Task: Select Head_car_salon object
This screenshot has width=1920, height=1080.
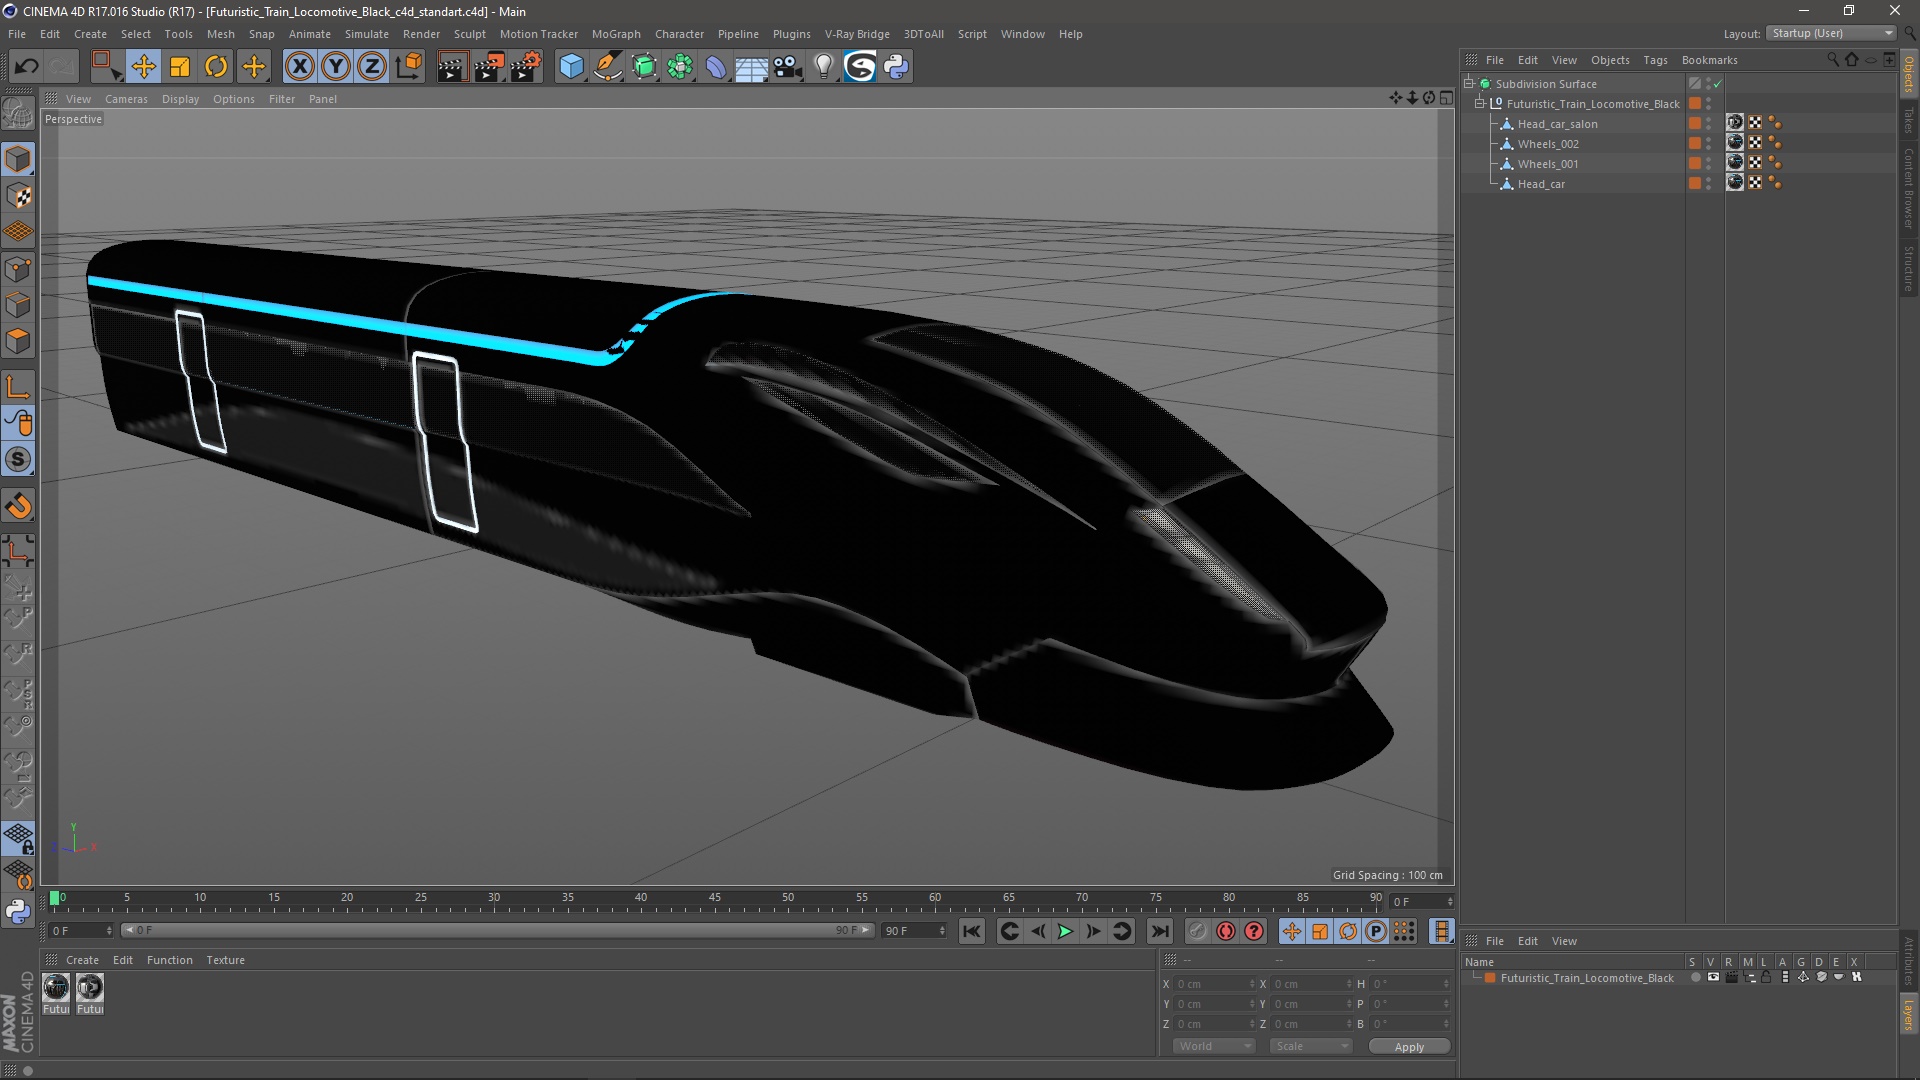Action: coord(1557,124)
